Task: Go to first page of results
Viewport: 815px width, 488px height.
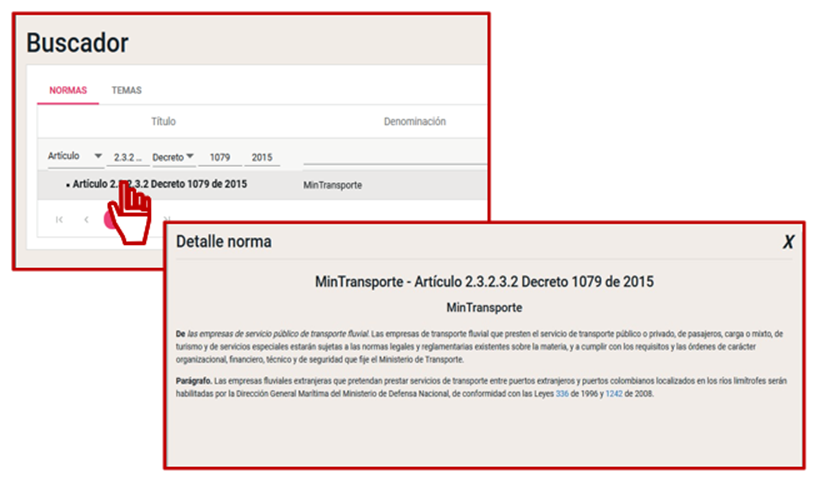Action: (59, 219)
